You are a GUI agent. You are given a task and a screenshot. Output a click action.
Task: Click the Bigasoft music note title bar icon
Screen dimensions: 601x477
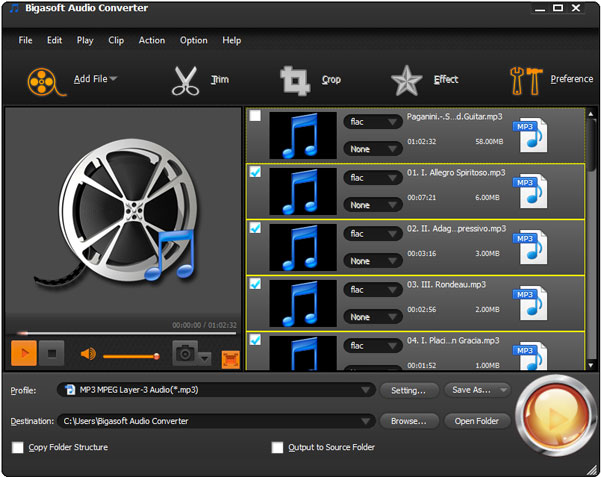click(14, 8)
